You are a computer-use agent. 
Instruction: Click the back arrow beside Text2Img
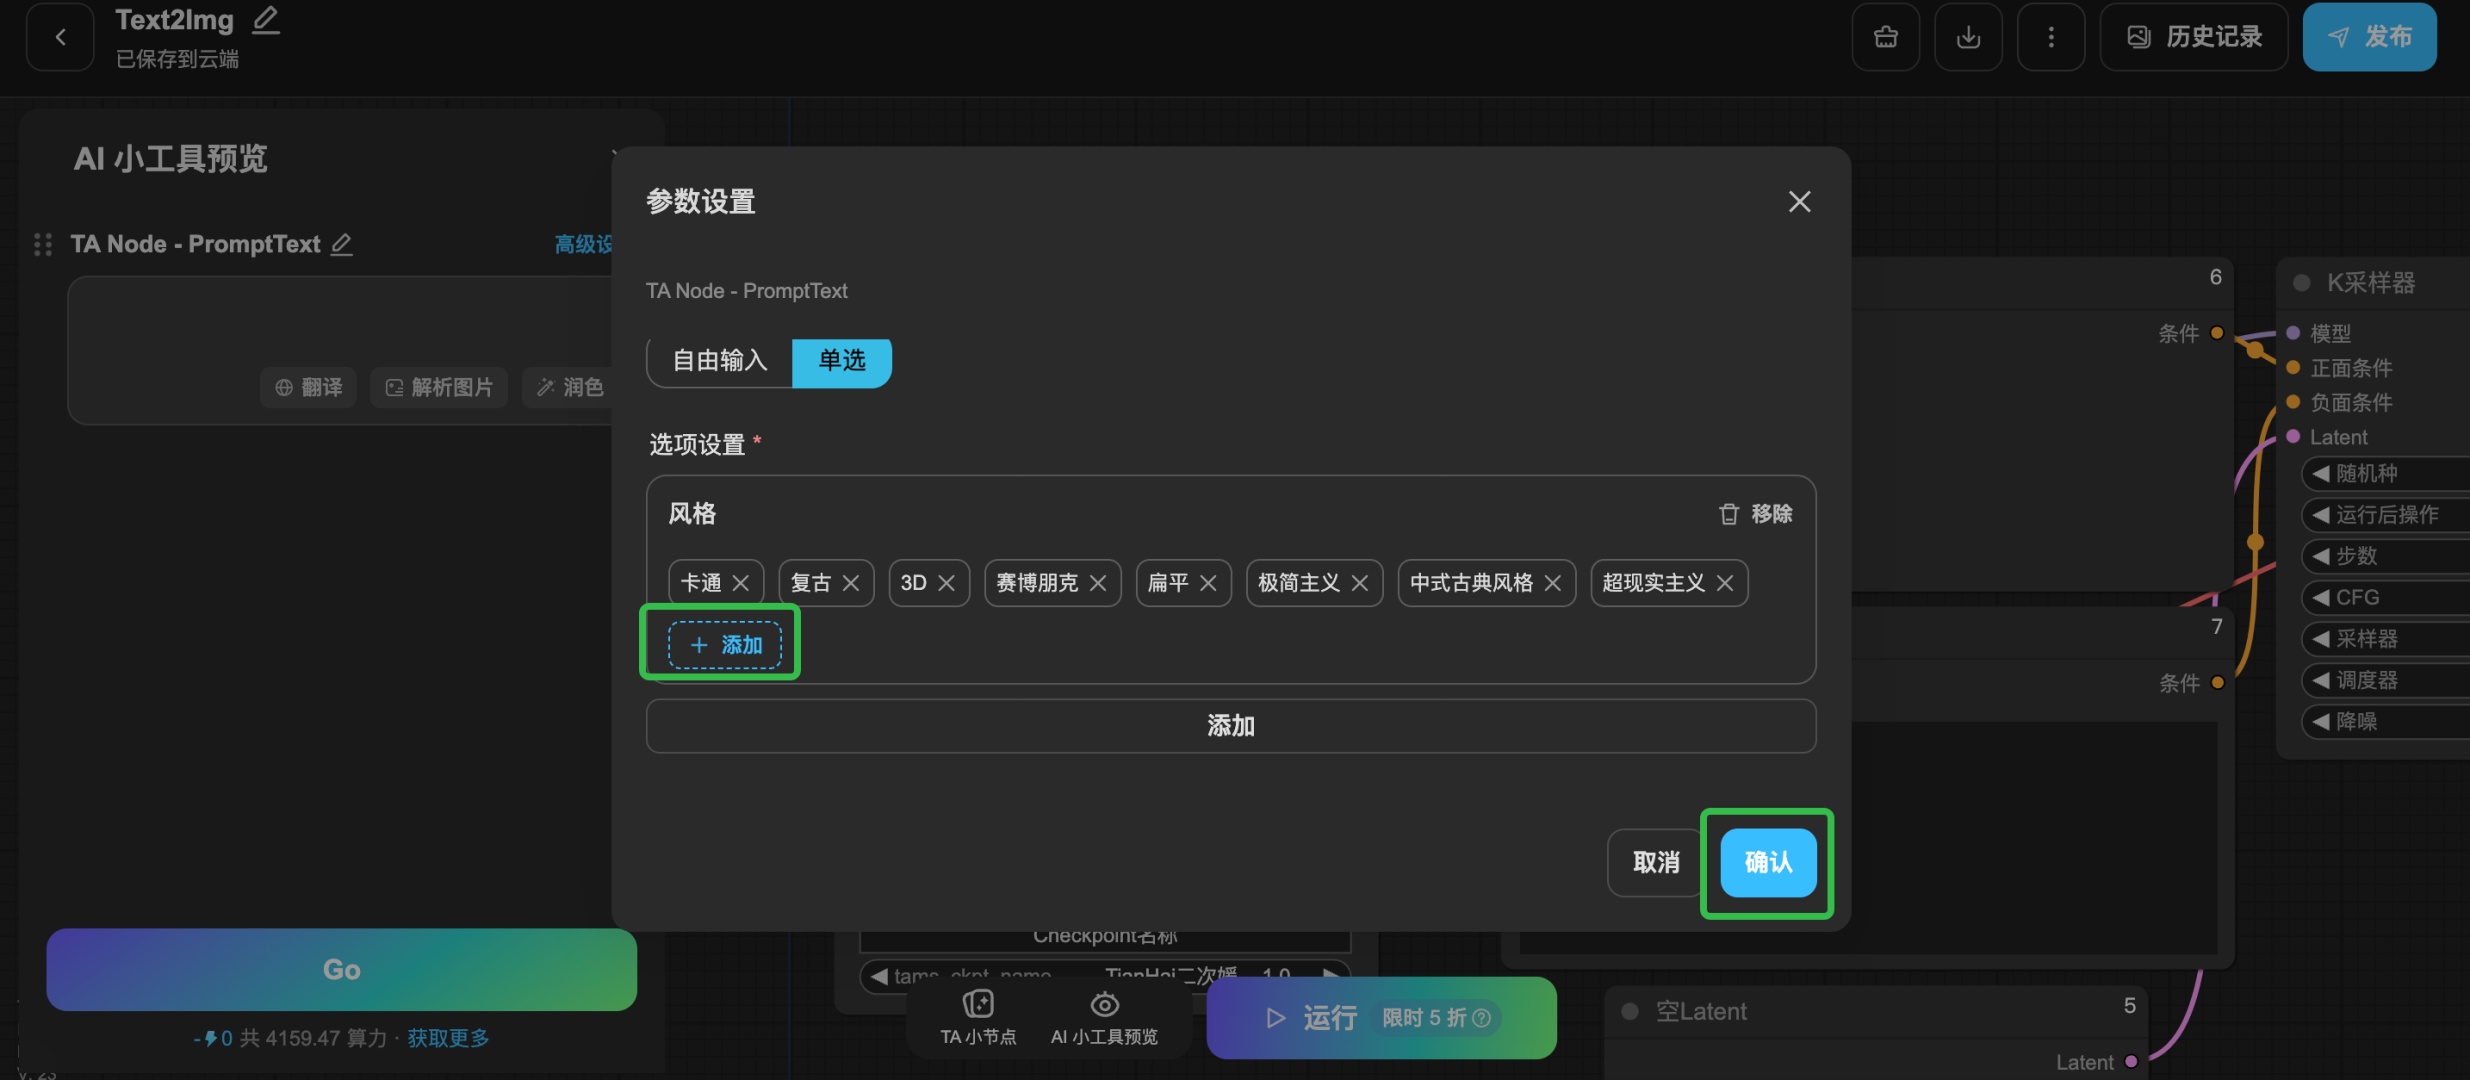coord(60,37)
